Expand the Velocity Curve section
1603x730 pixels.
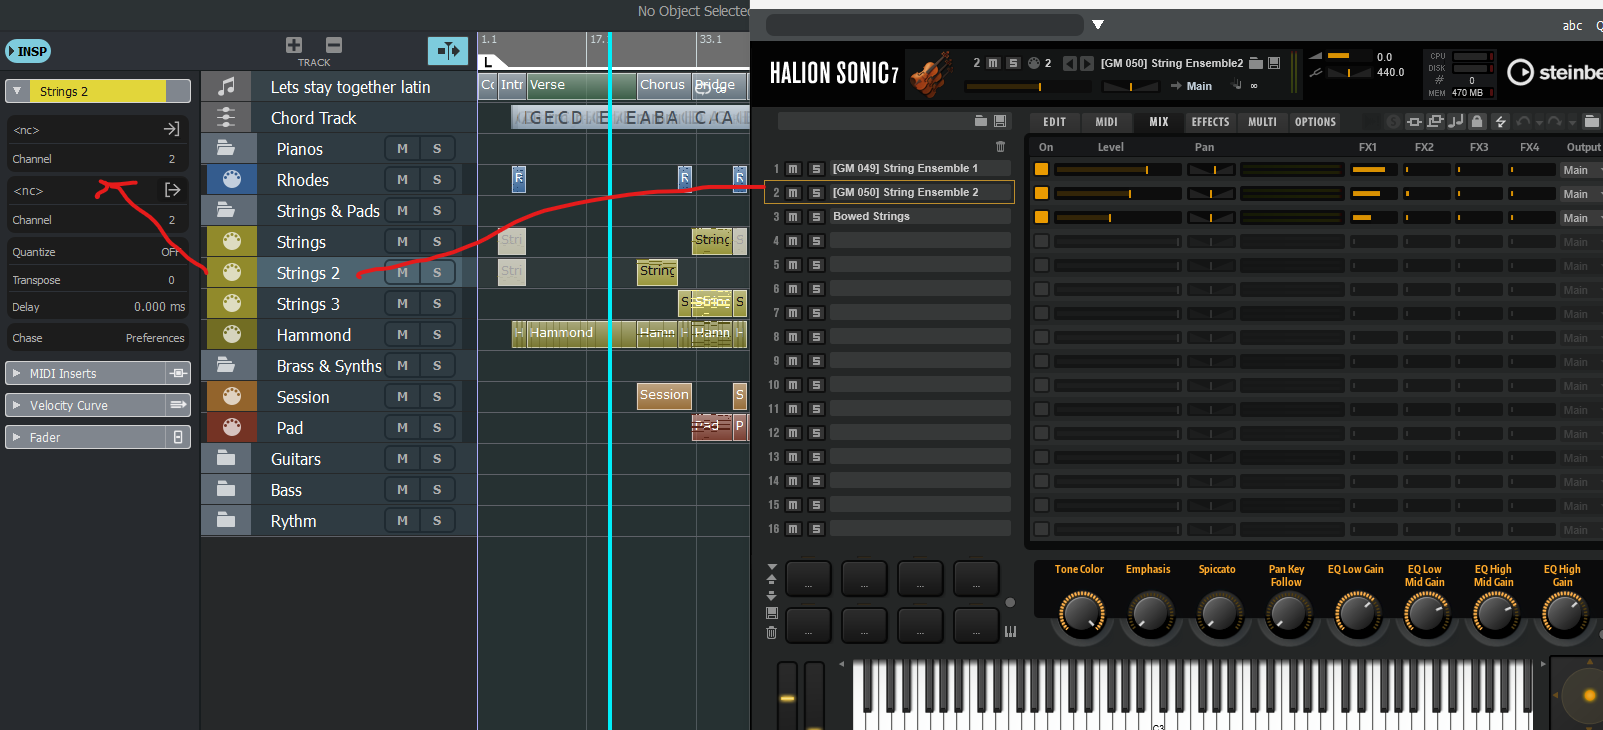[16, 405]
